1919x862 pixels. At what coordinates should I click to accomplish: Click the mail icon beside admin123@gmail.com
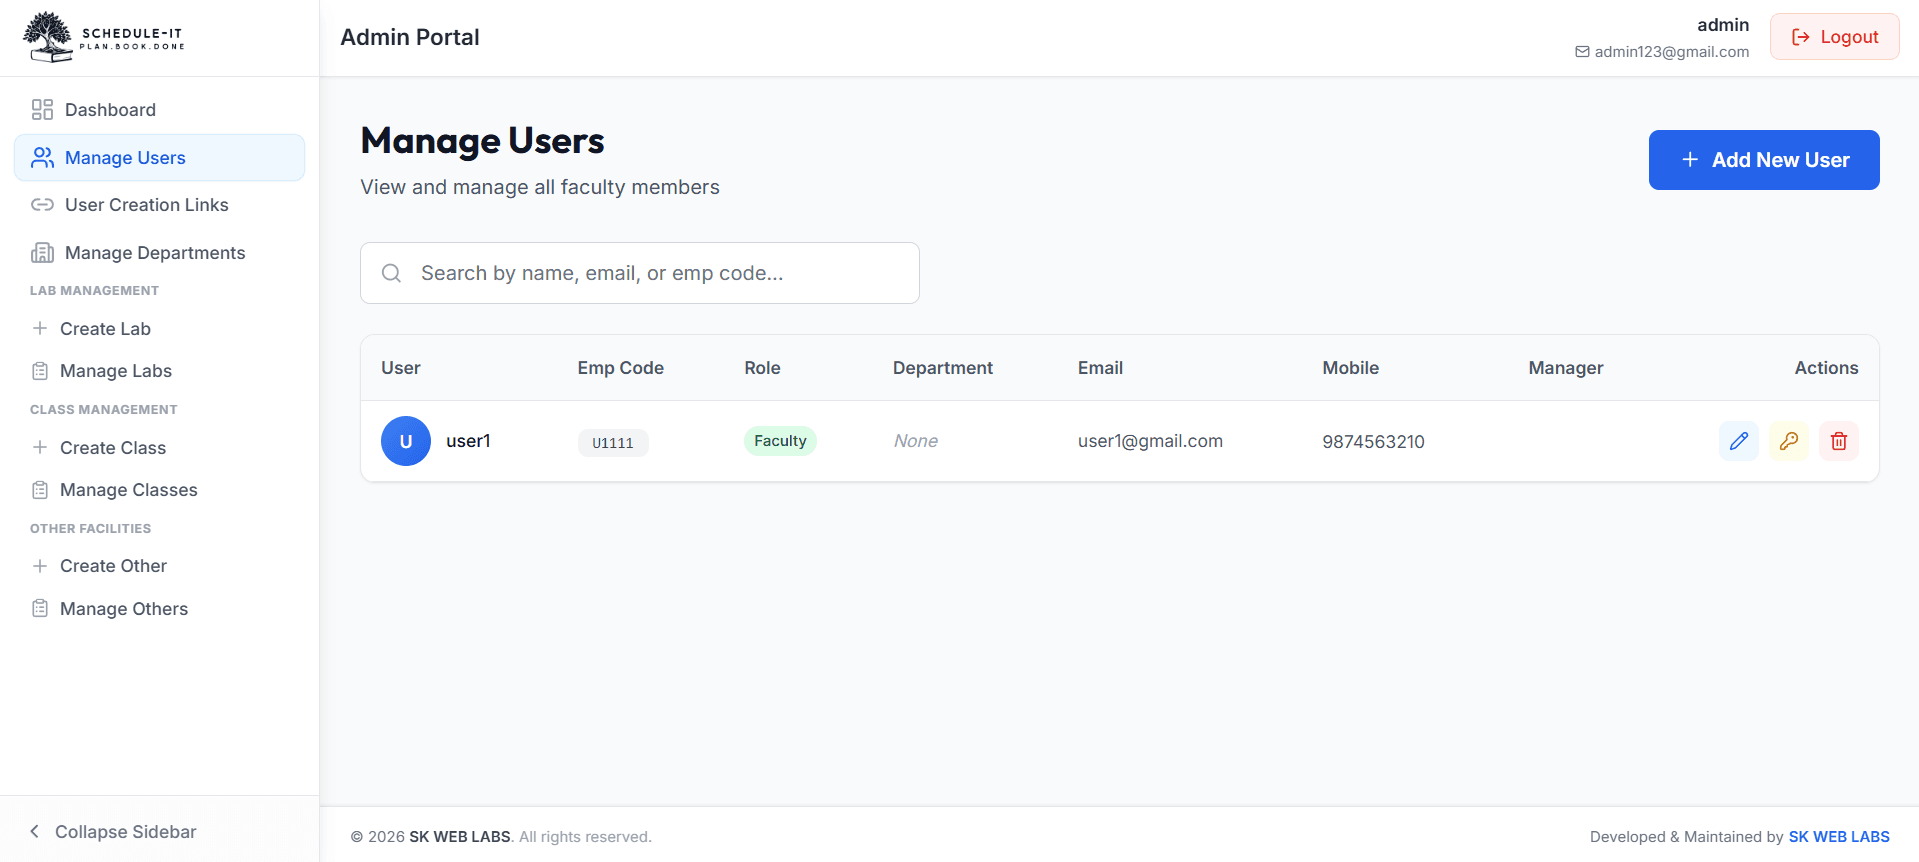(x=1582, y=52)
